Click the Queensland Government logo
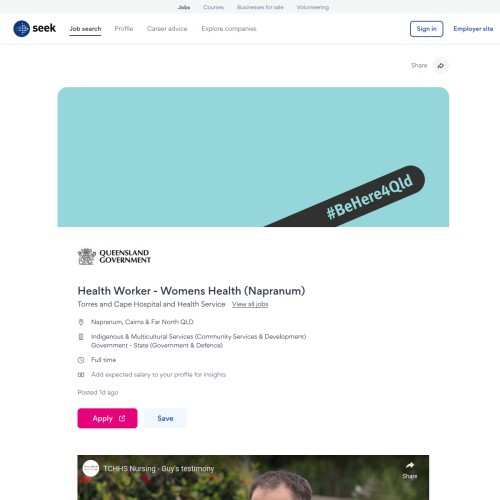500x500 pixels. 114,256
